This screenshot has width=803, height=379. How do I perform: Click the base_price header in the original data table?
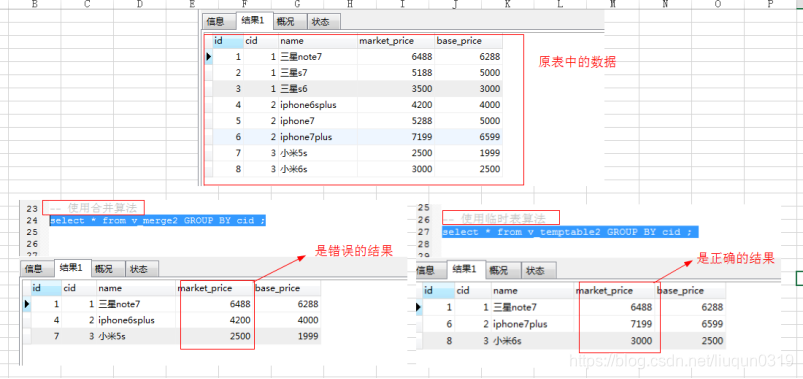coord(469,41)
